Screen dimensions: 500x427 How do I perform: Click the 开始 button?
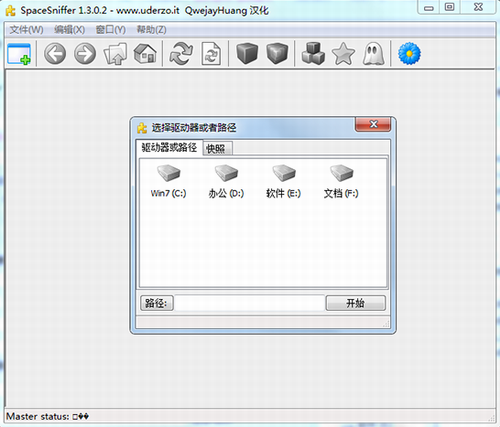point(355,303)
